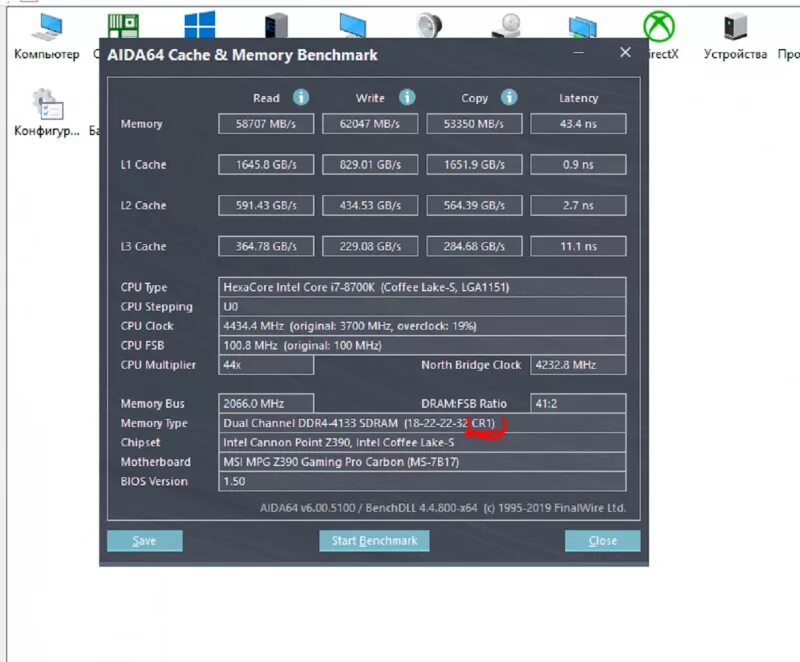The image size is (800, 662).
Task: Select L1 Cache write 829.01 GB/s
Action: (370, 165)
